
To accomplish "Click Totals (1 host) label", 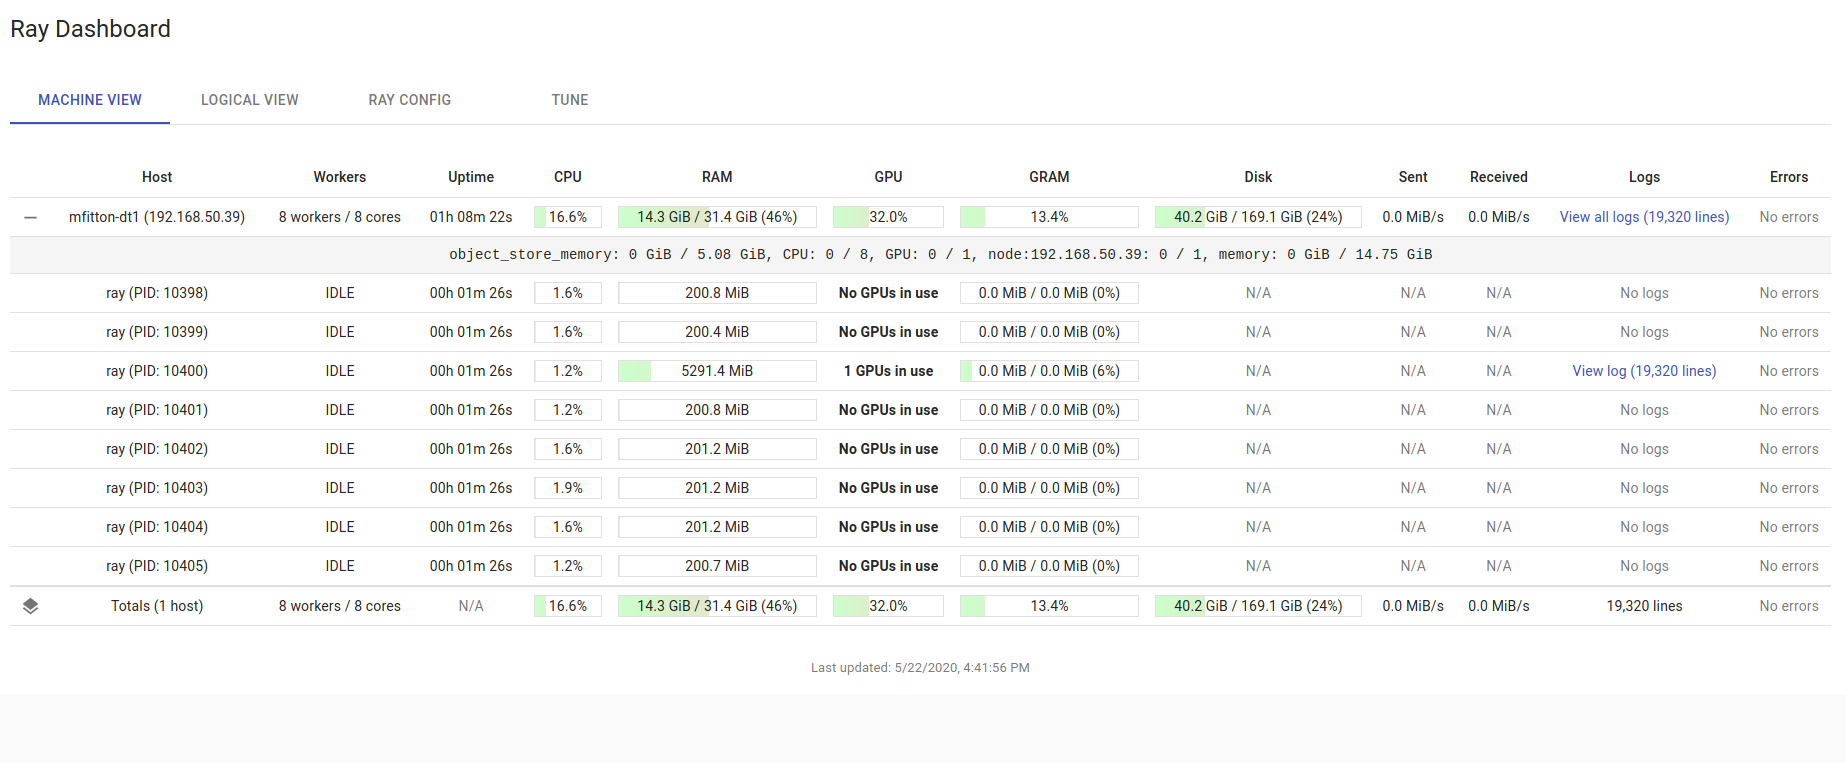I will pos(157,606).
